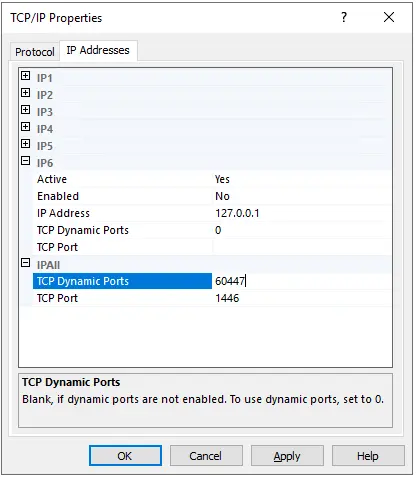Click the question mark help icon
This screenshot has height=477, width=416.
[344, 17]
